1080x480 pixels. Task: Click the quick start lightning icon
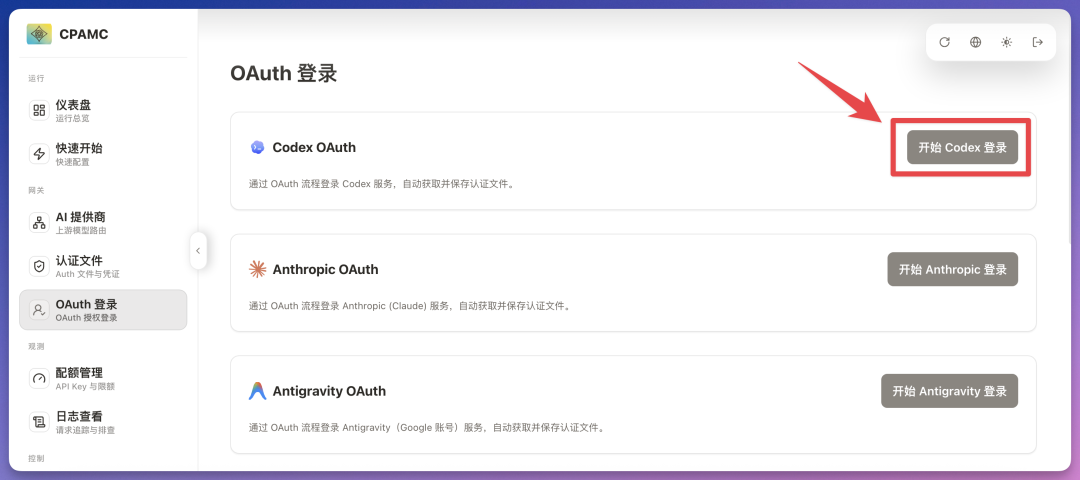39,154
